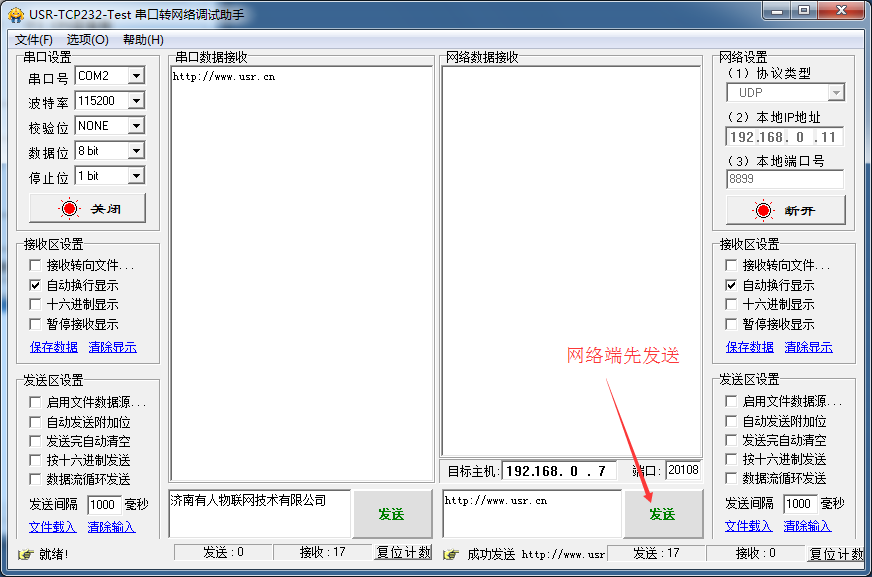Open the 串口号 COM2 dropdown
872x577 pixels.
click(x=136, y=76)
